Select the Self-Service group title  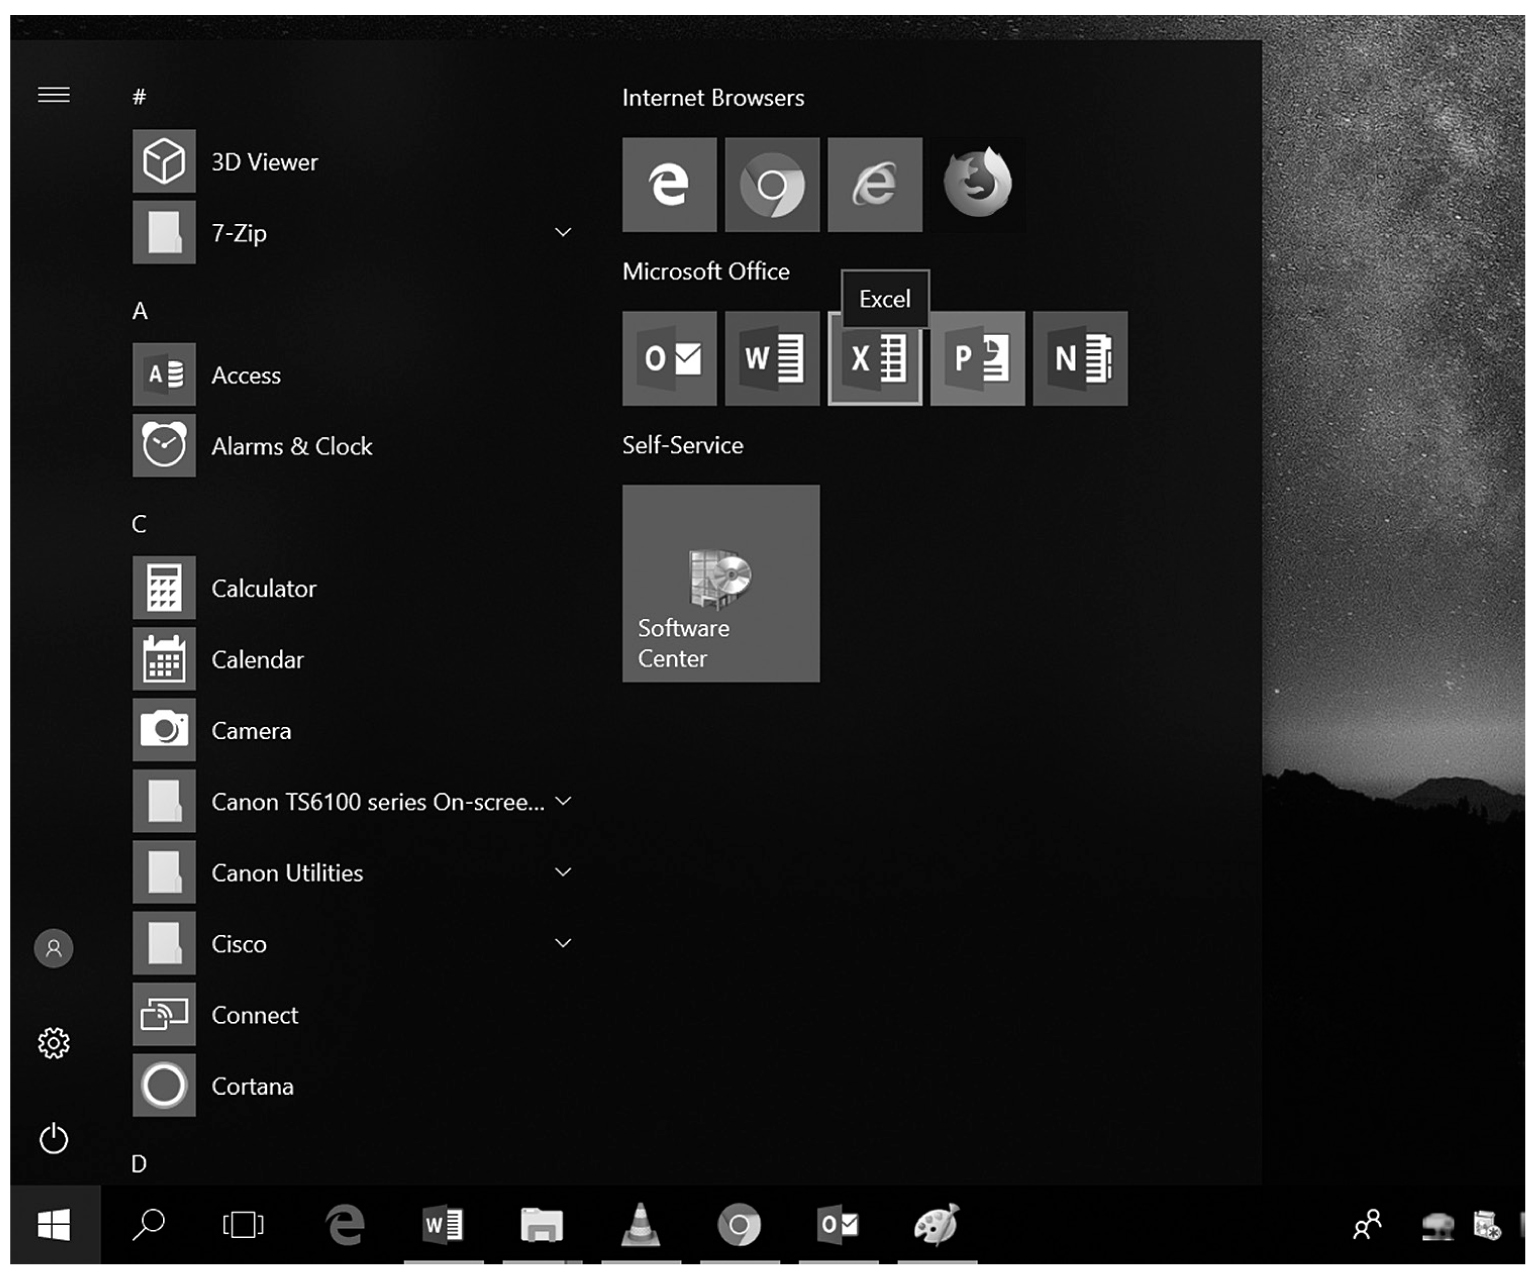pyautogui.click(x=683, y=445)
